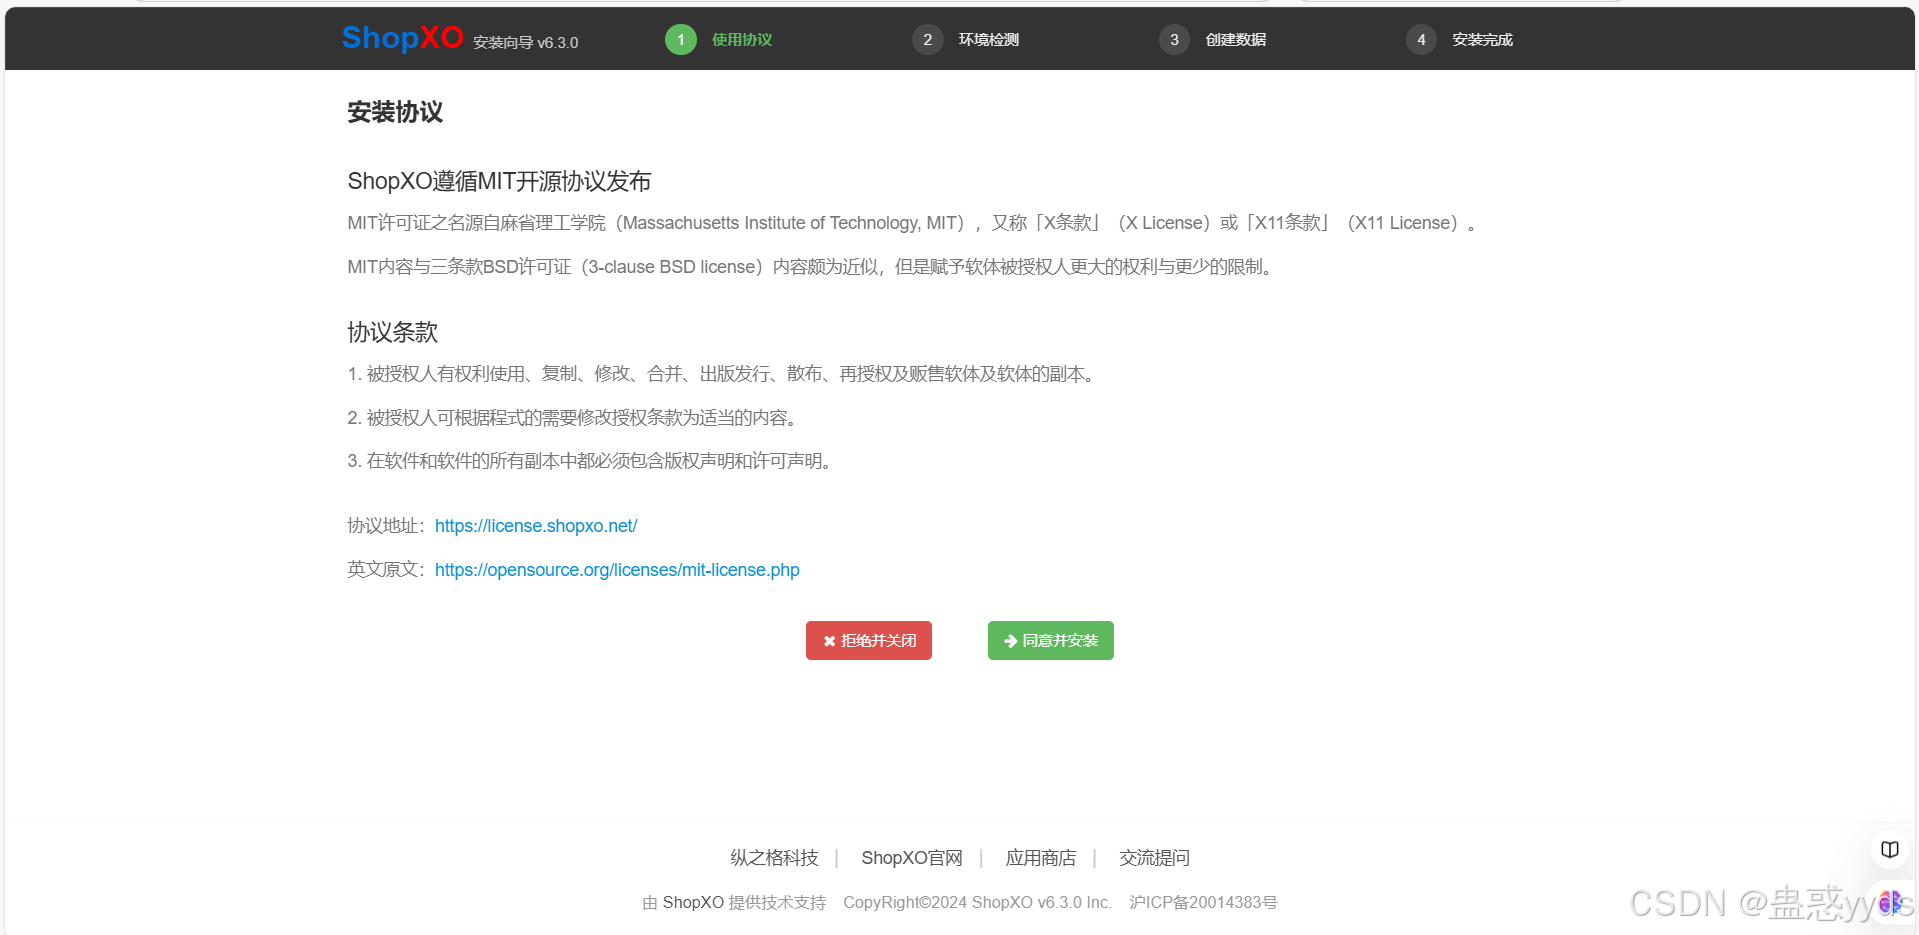Open the 环境检测 step label

tap(989, 40)
